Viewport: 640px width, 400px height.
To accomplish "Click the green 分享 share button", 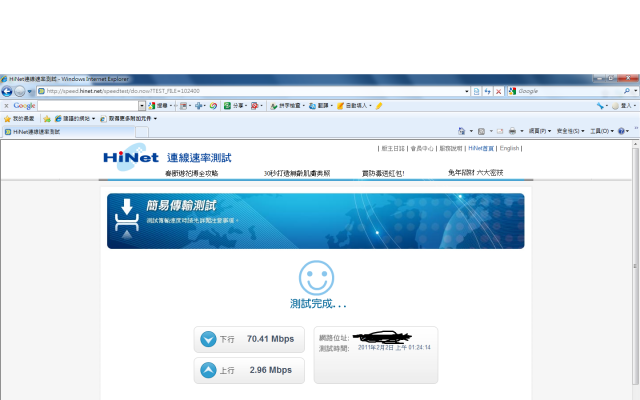I will coord(235,106).
